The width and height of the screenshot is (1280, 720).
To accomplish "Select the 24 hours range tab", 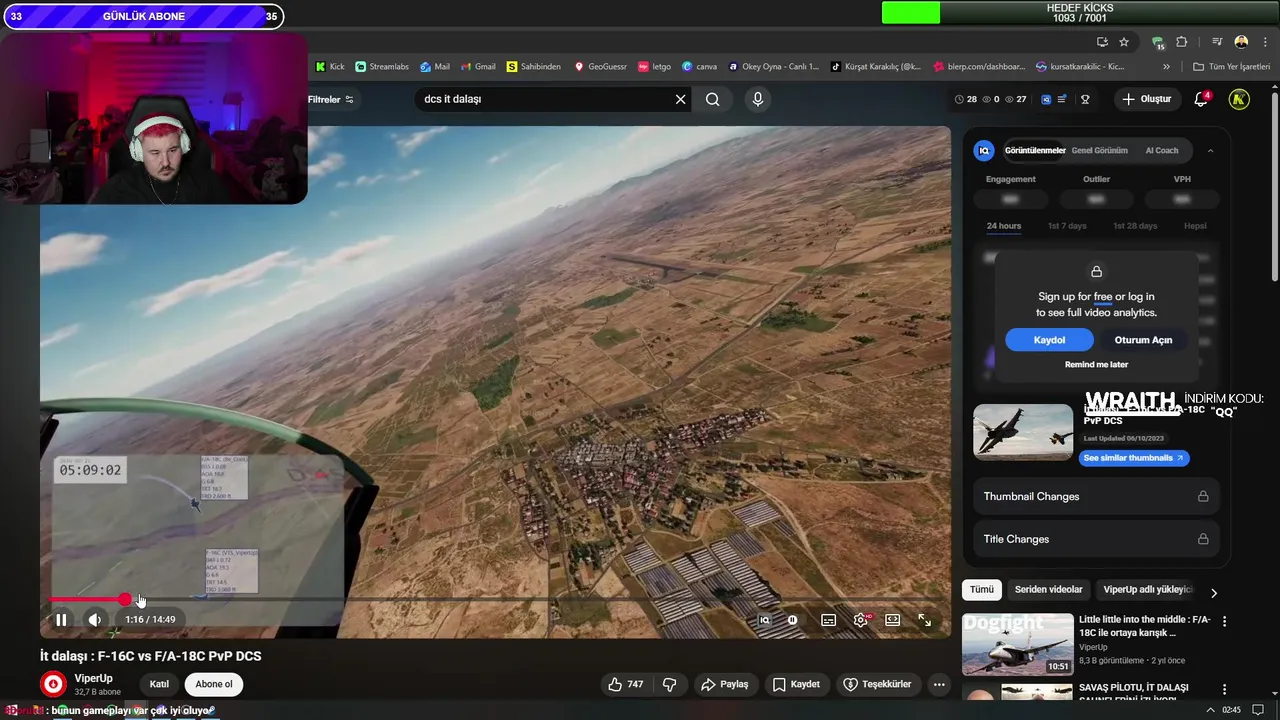I will coord(1004,226).
